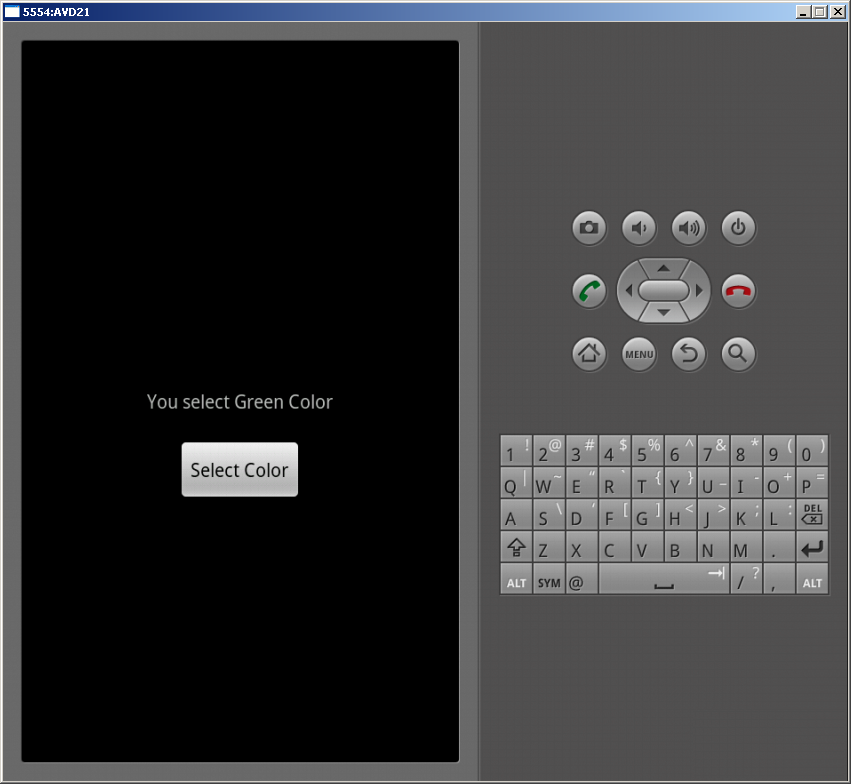Click the D-pad right arrow
The width and height of the screenshot is (851, 784).
[x=699, y=291]
